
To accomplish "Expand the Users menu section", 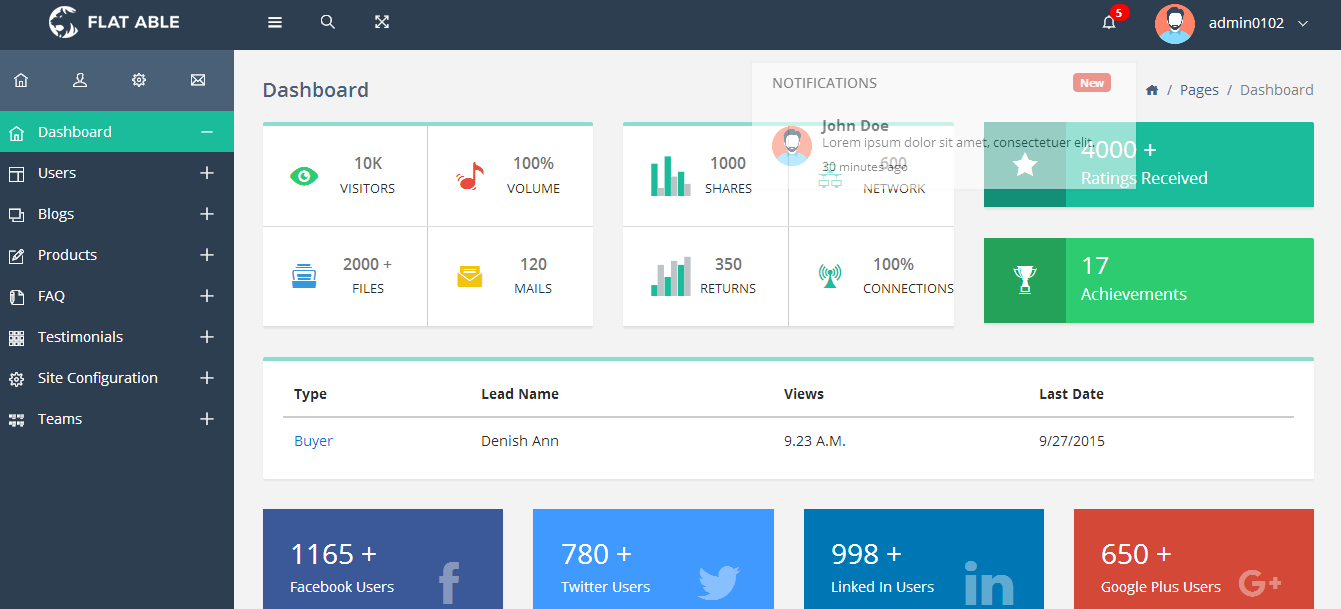I will pos(207,173).
